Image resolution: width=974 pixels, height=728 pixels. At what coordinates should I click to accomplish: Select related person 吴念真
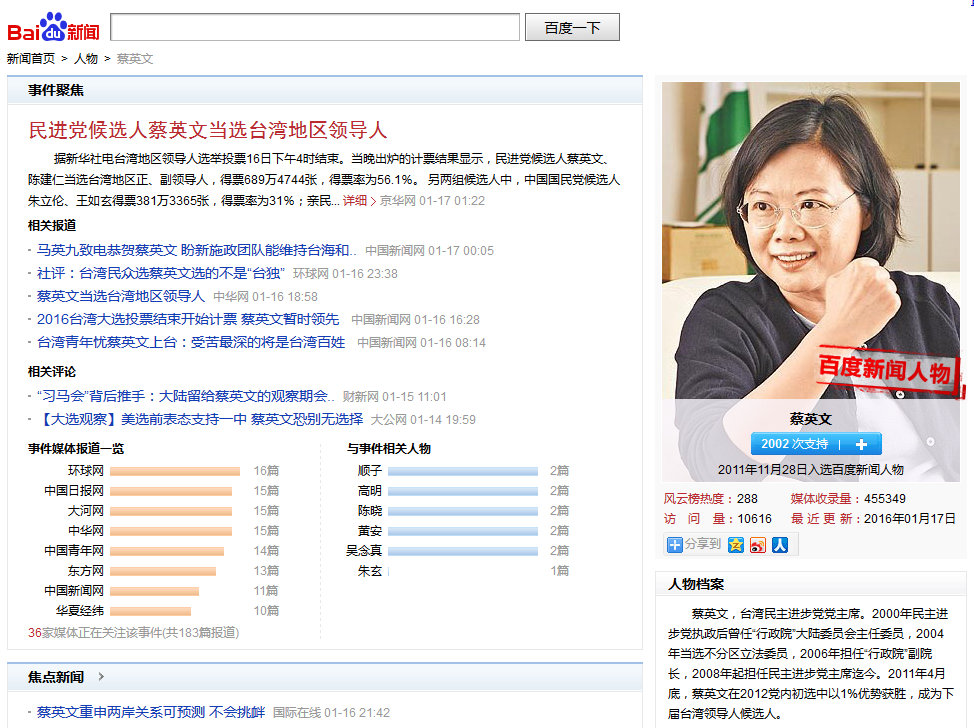(x=364, y=550)
